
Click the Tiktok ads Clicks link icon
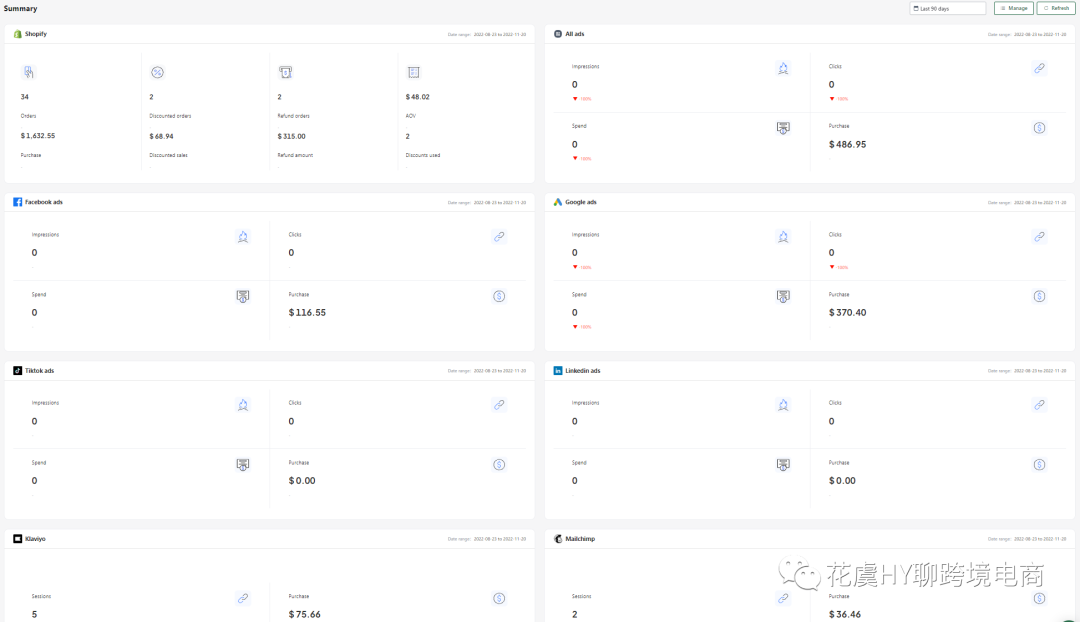[x=499, y=405]
